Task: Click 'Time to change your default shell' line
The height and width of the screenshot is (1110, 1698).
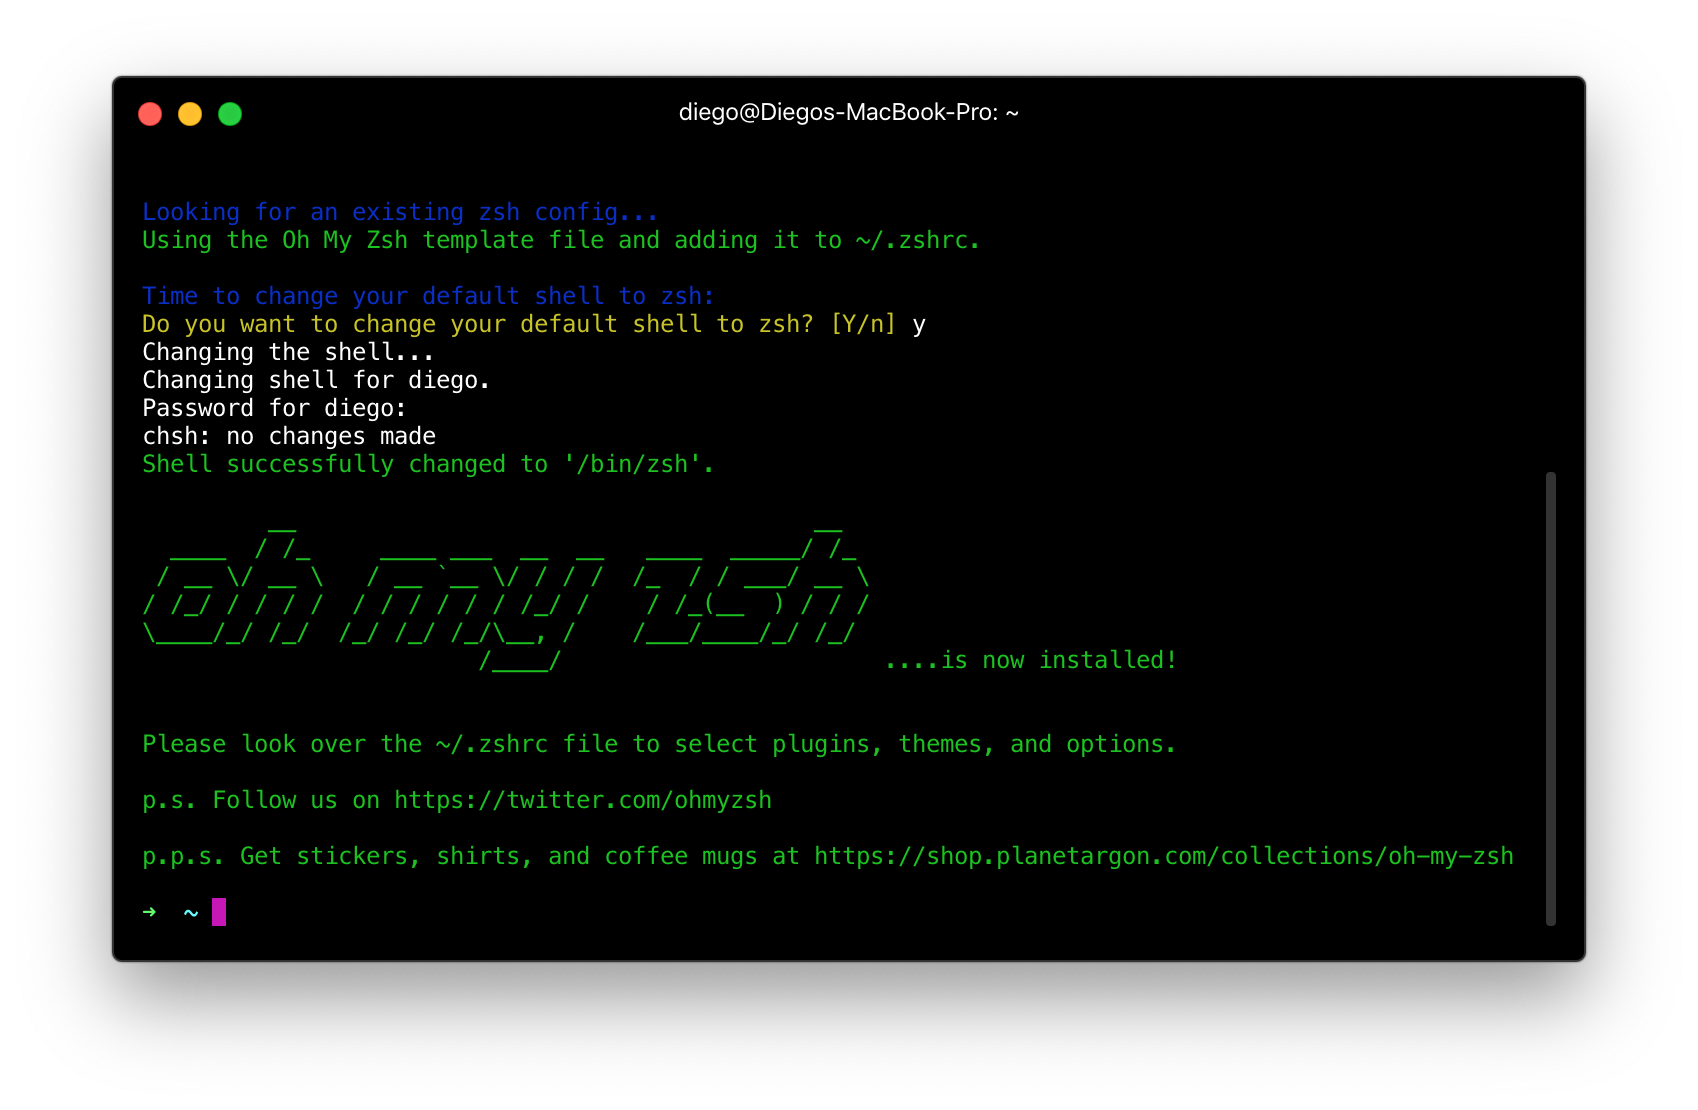Action: point(428,296)
